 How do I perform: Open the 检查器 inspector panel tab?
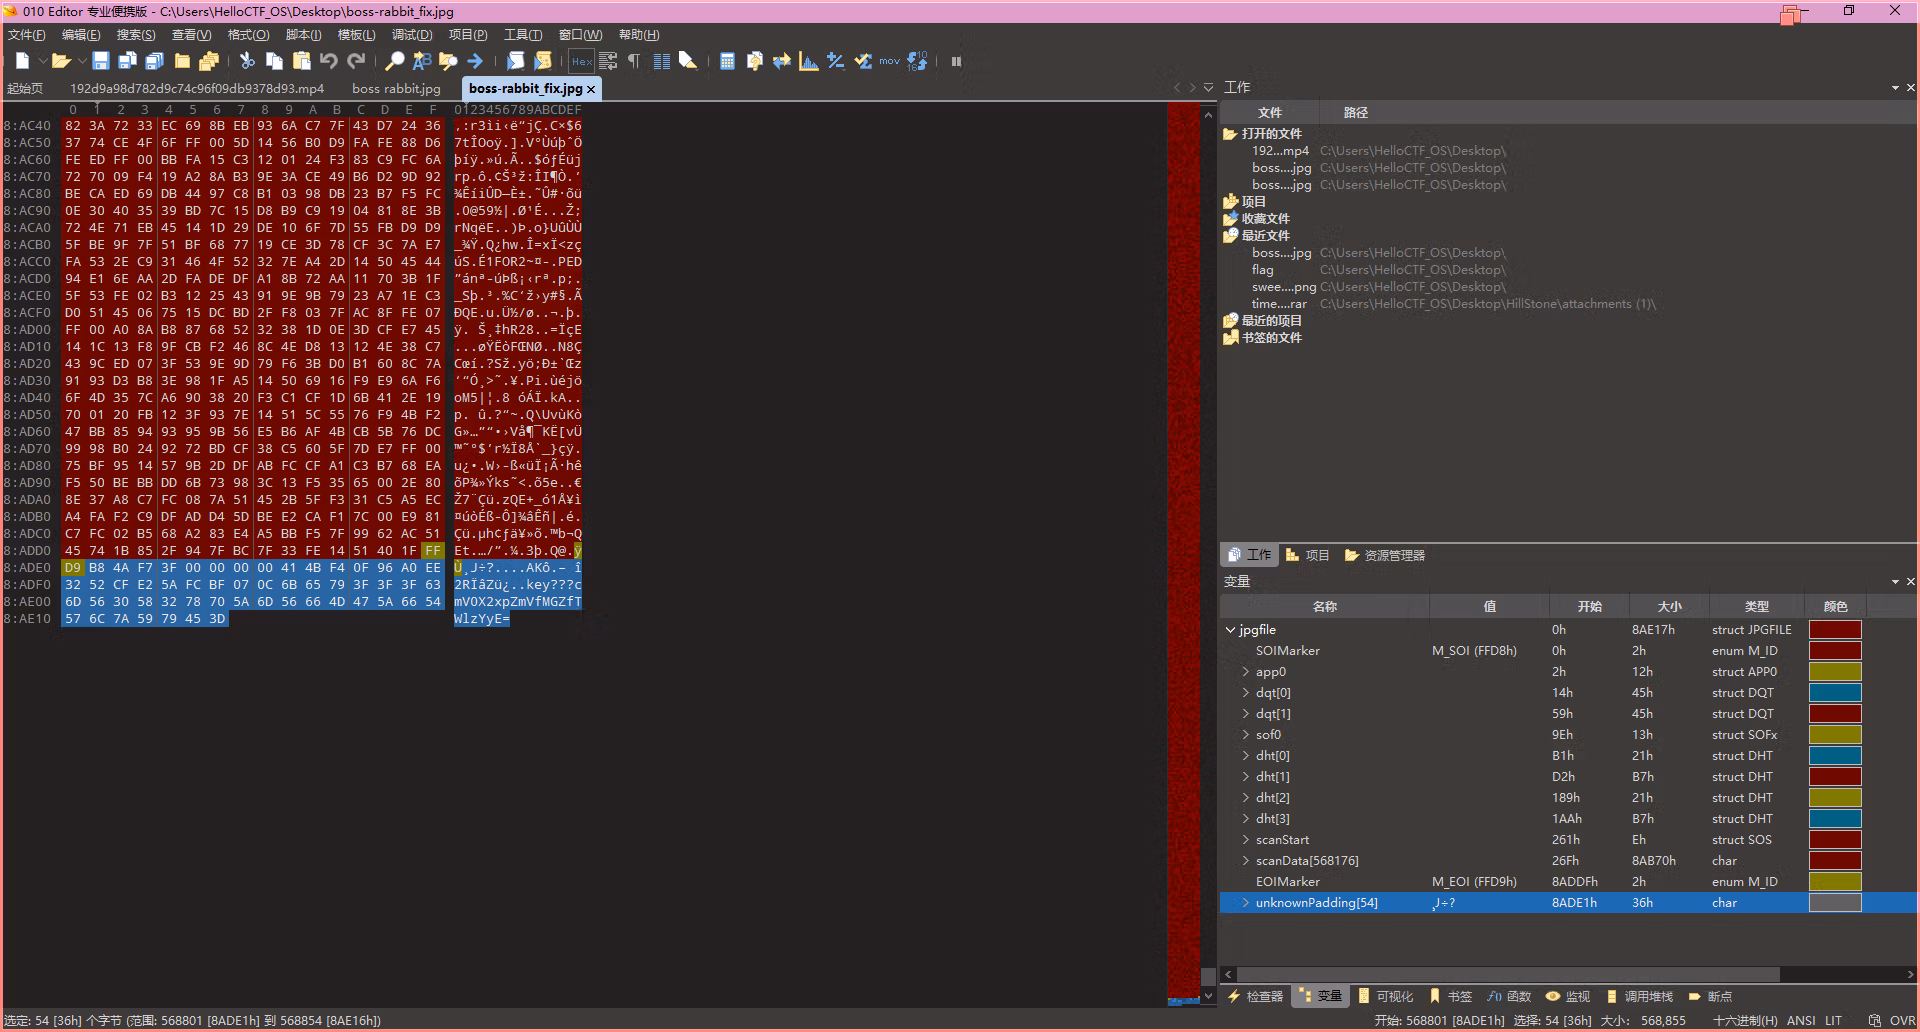(1256, 997)
